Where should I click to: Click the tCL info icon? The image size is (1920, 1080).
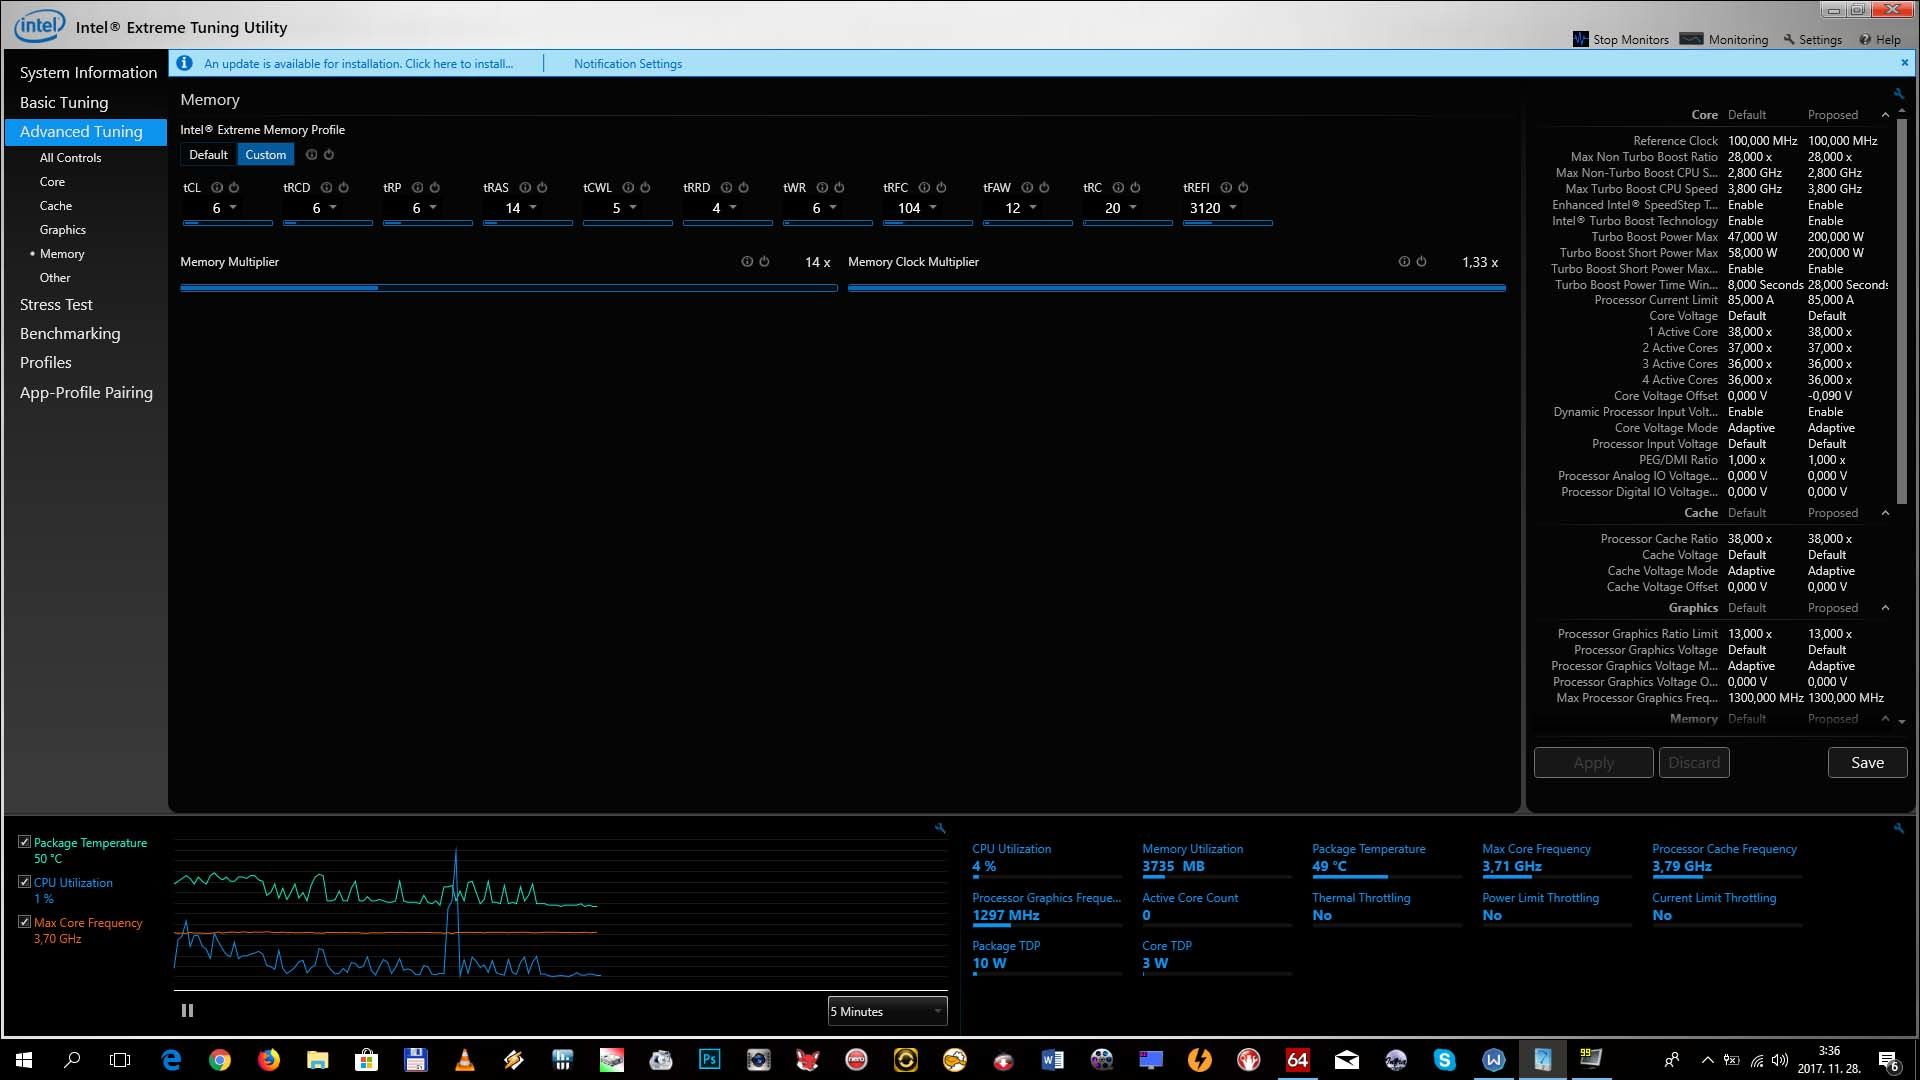(x=216, y=188)
